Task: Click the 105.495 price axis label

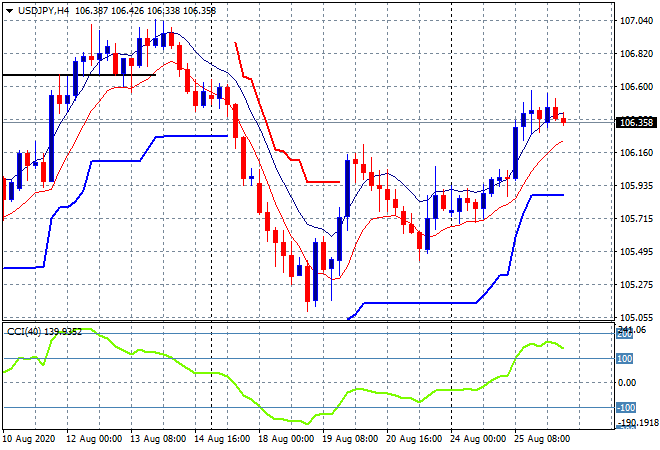Action: click(x=636, y=252)
